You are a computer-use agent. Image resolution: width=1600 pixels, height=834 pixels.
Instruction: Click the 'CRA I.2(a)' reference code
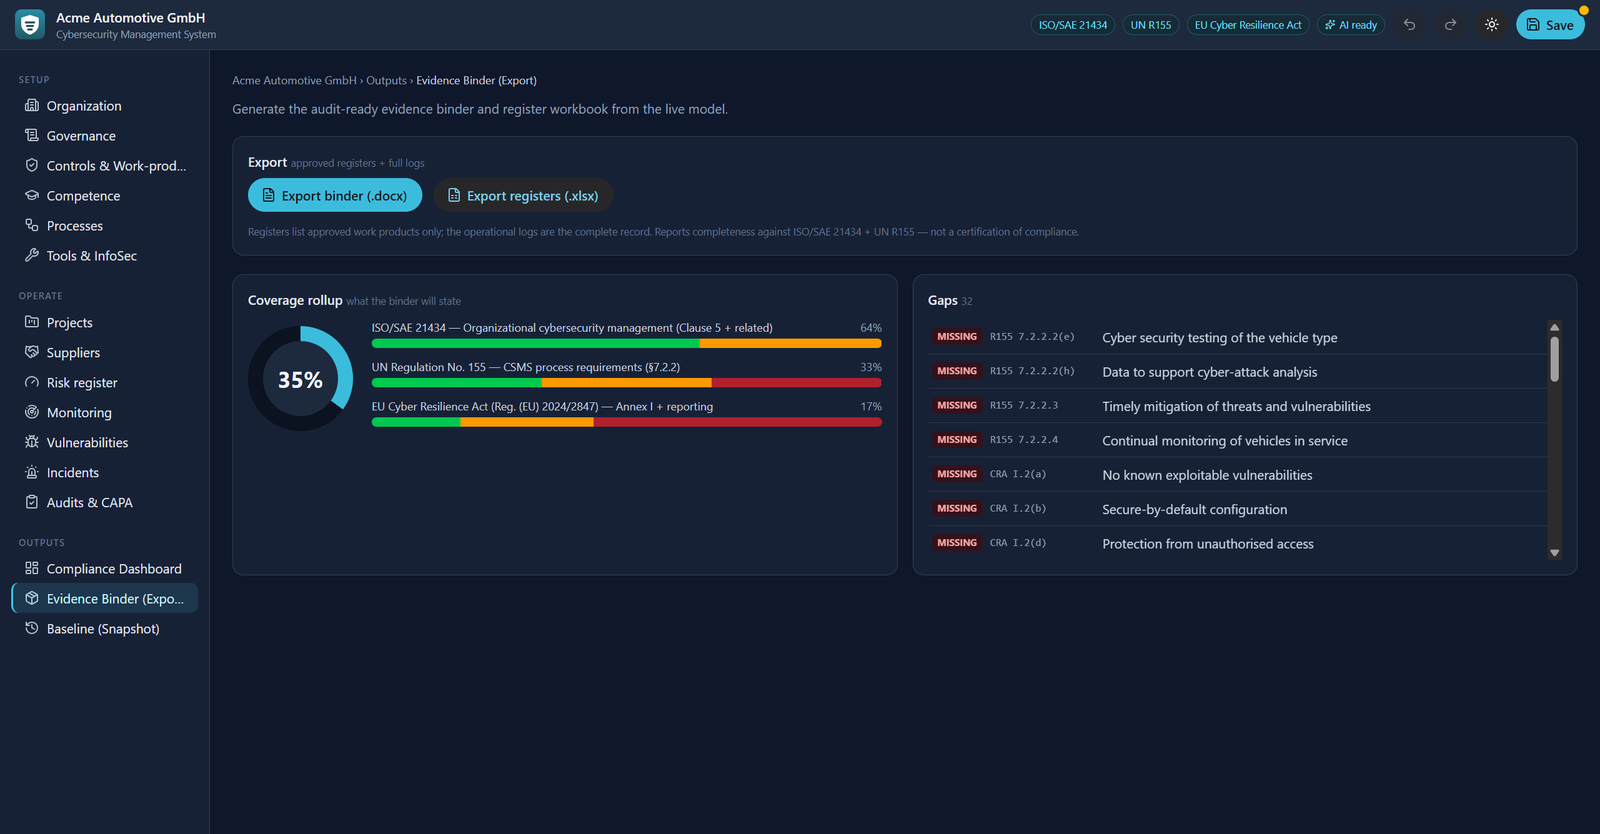(x=1018, y=474)
